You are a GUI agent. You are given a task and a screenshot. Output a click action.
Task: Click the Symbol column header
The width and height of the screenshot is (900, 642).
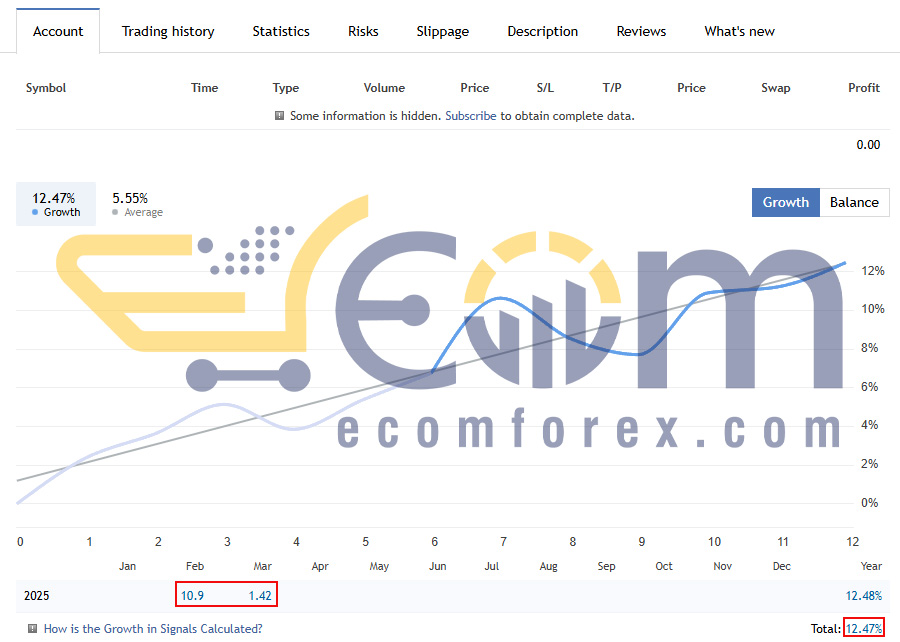tap(46, 88)
